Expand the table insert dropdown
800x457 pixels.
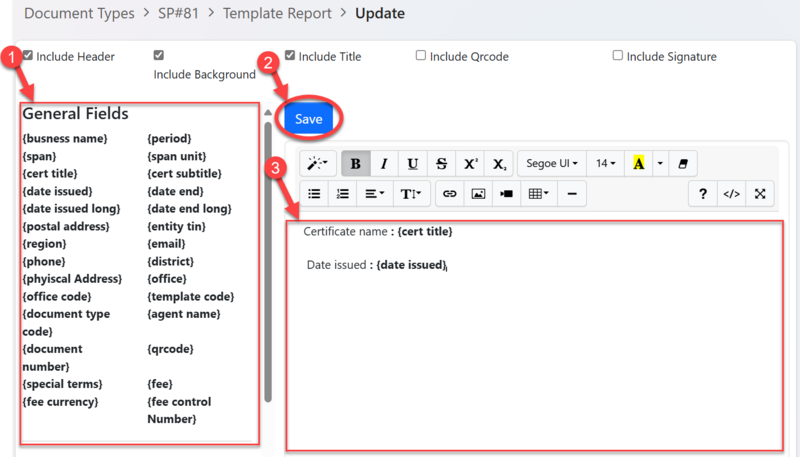pyautogui.click(x=538, y=194)
